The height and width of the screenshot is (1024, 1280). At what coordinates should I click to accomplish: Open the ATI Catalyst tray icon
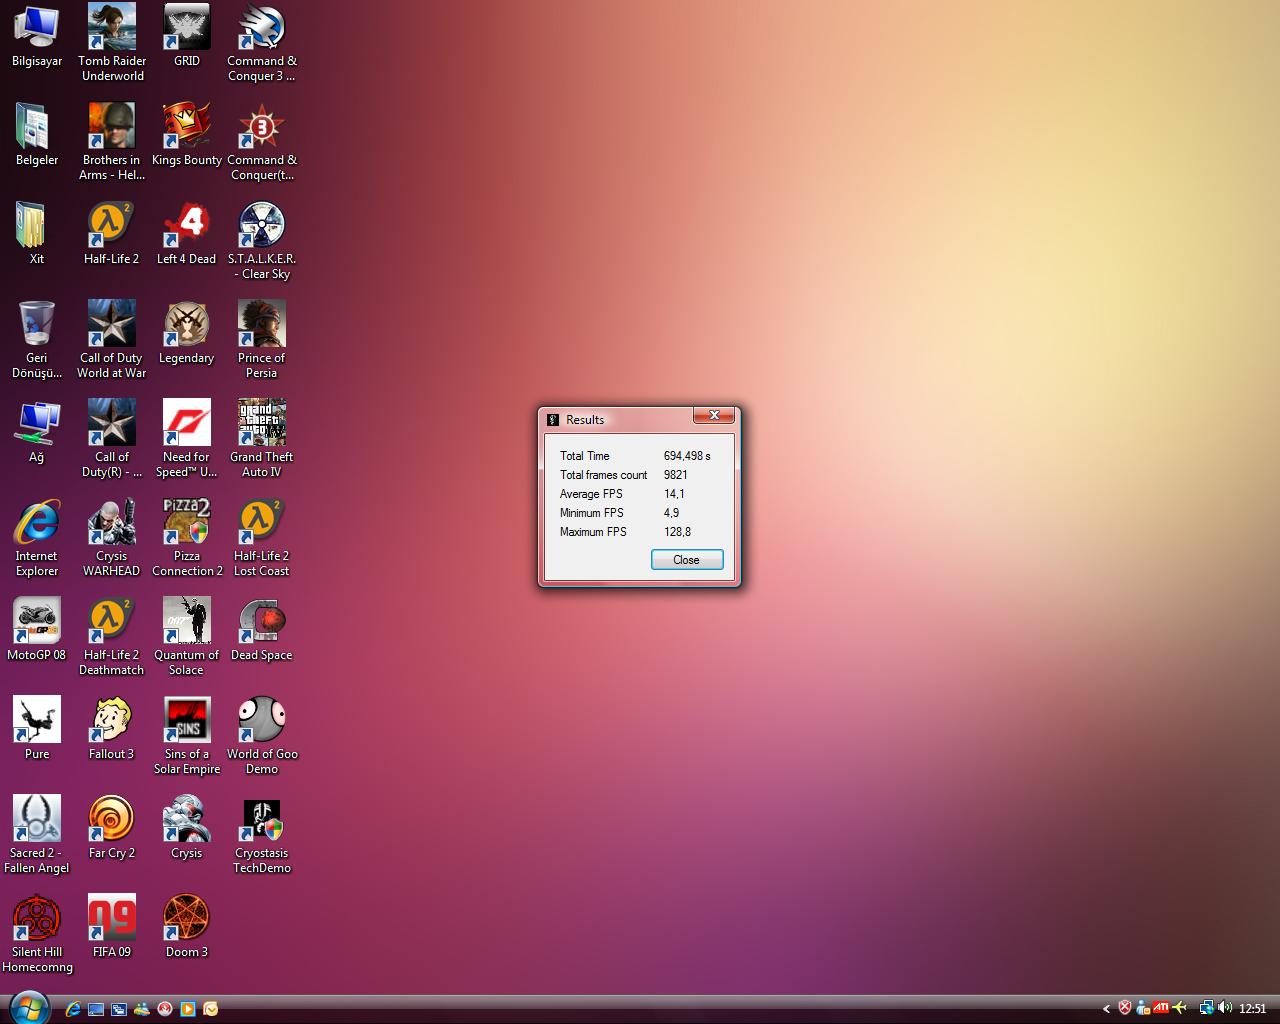tap(1161, 1008)
